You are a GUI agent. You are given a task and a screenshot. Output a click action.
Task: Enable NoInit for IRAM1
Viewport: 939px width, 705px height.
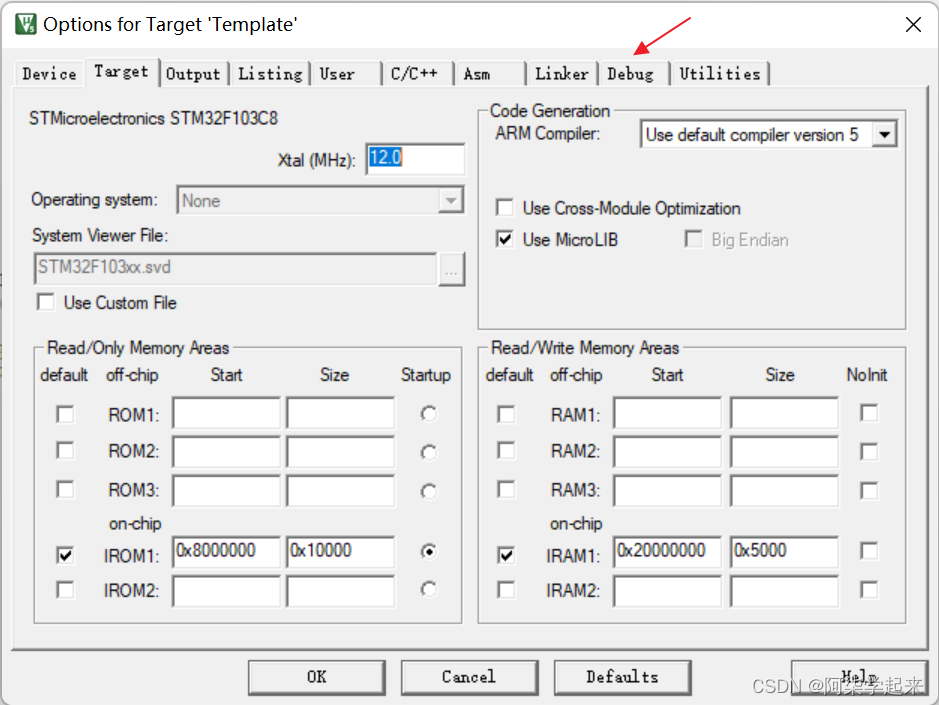869,550
